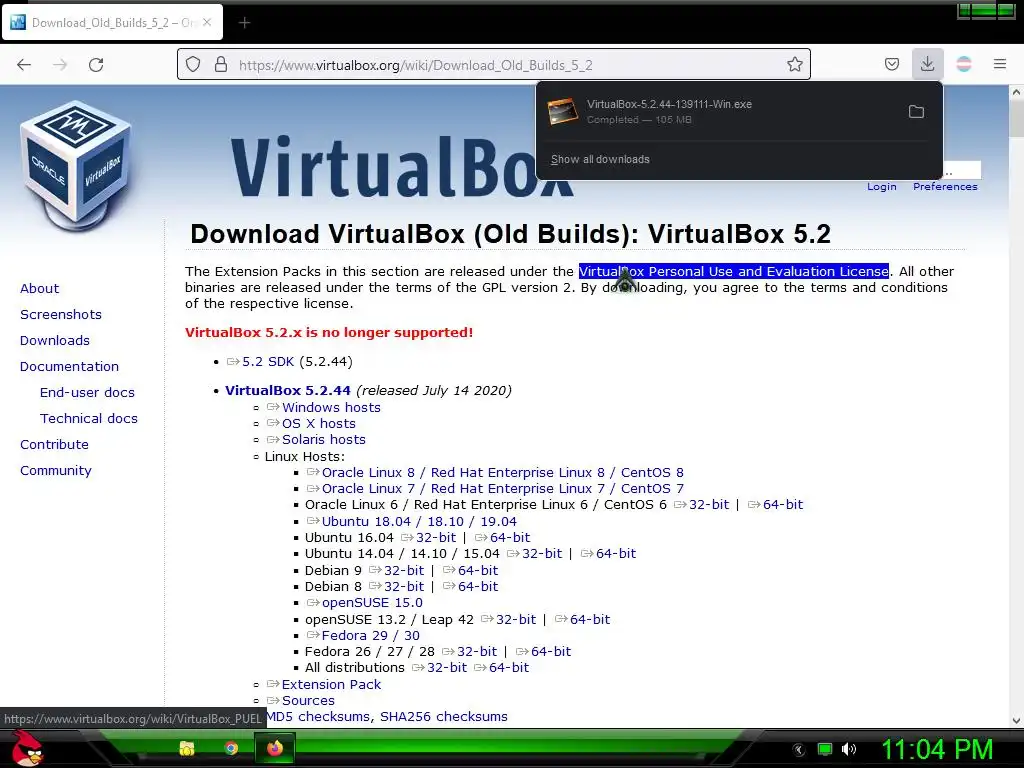
Task: Toggle the Downloads toolbar button
Action: point(927,64)
